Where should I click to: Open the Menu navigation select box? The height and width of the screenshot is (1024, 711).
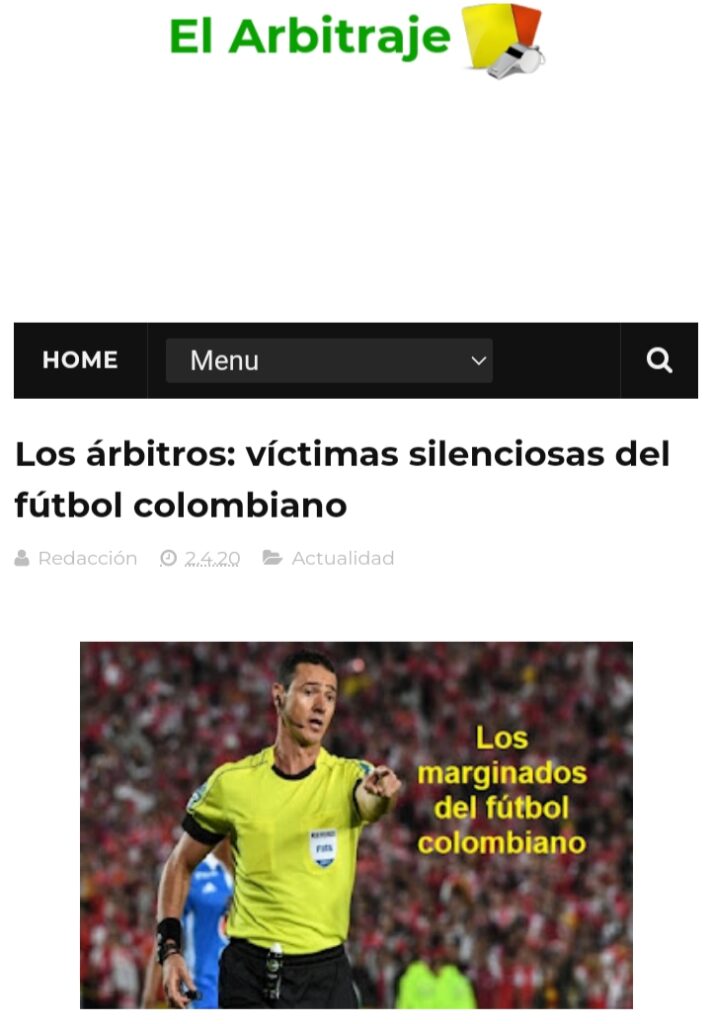tap(329, 360)
